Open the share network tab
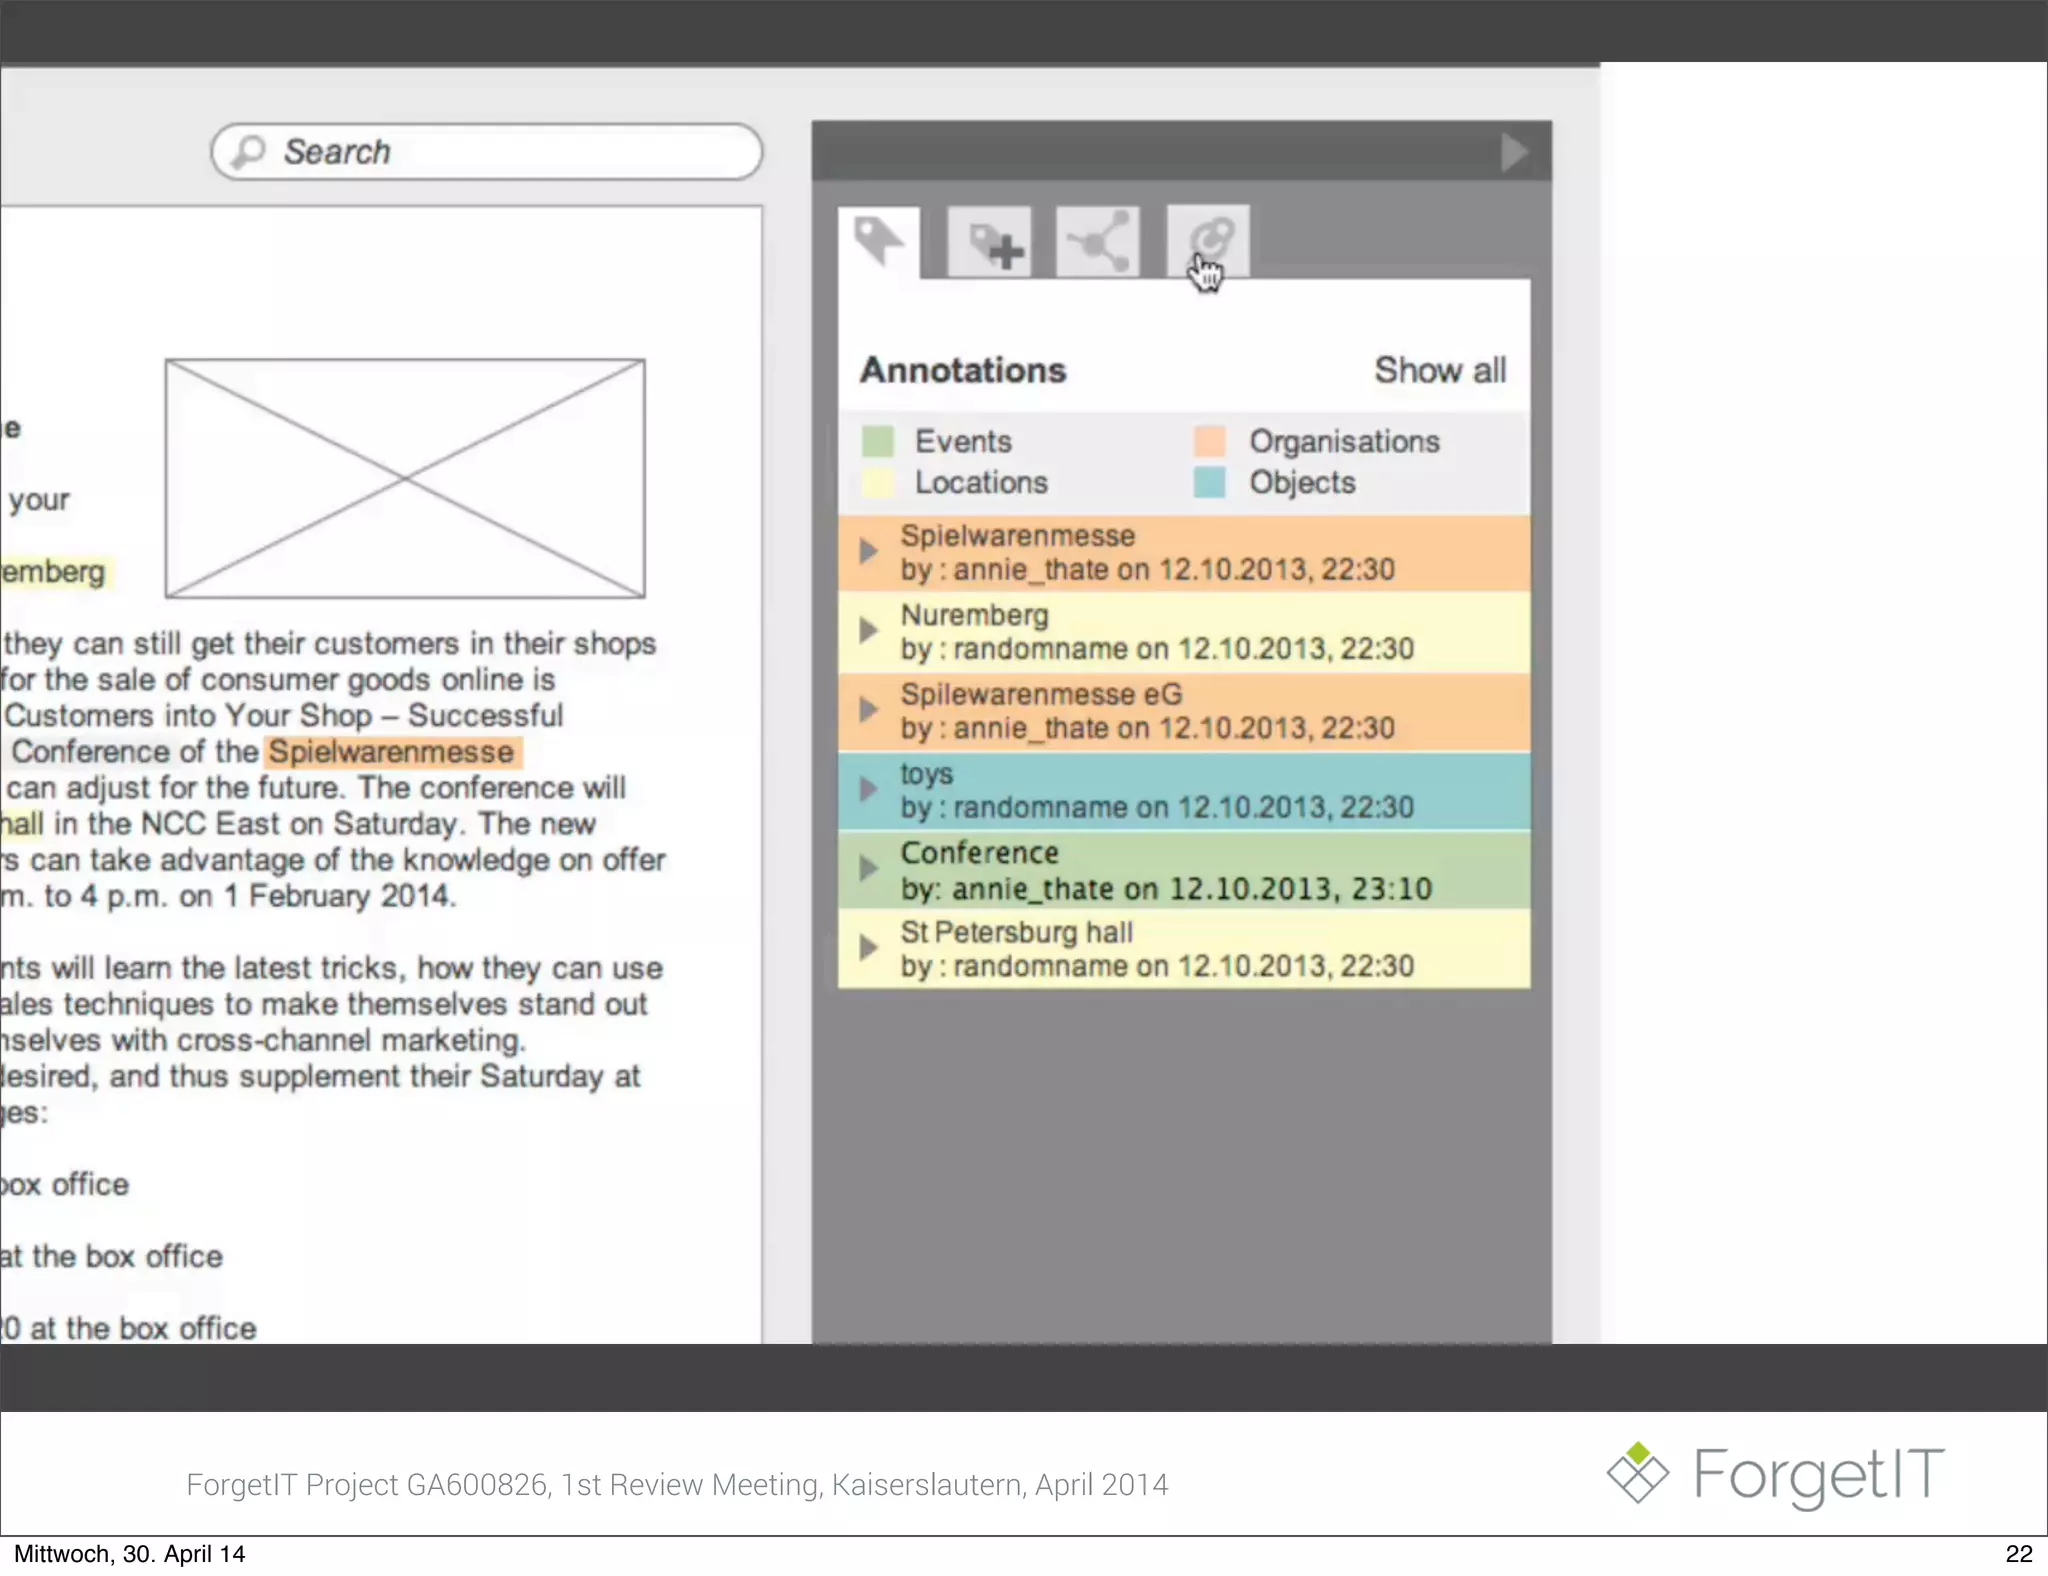 (x=1098, y=242)
